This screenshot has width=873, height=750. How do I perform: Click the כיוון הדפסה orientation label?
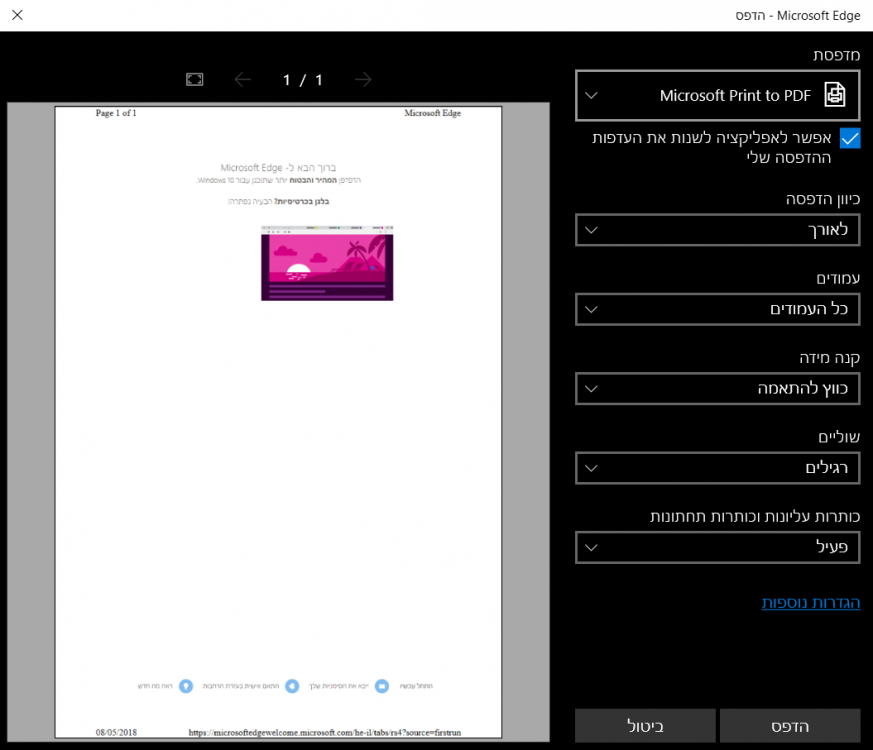(823, 199)
